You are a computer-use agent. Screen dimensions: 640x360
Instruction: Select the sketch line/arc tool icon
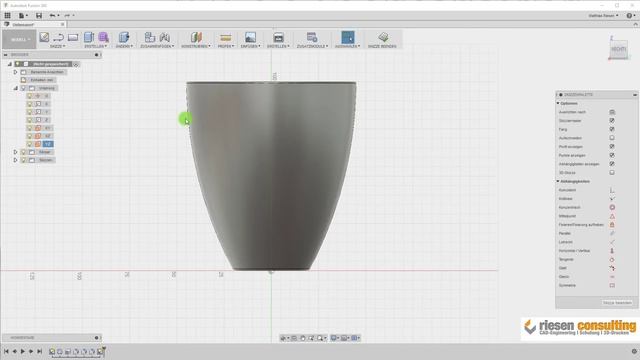point(58,38)
